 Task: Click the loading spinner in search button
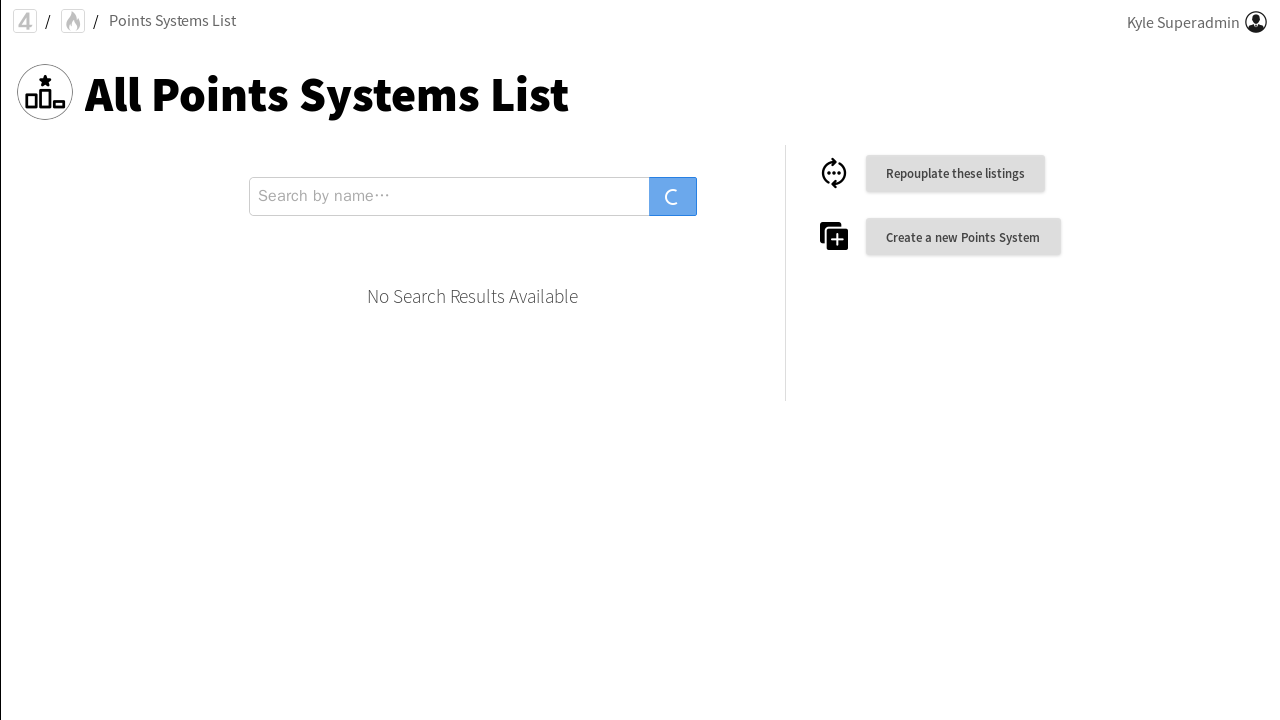[x=672, y=197]
